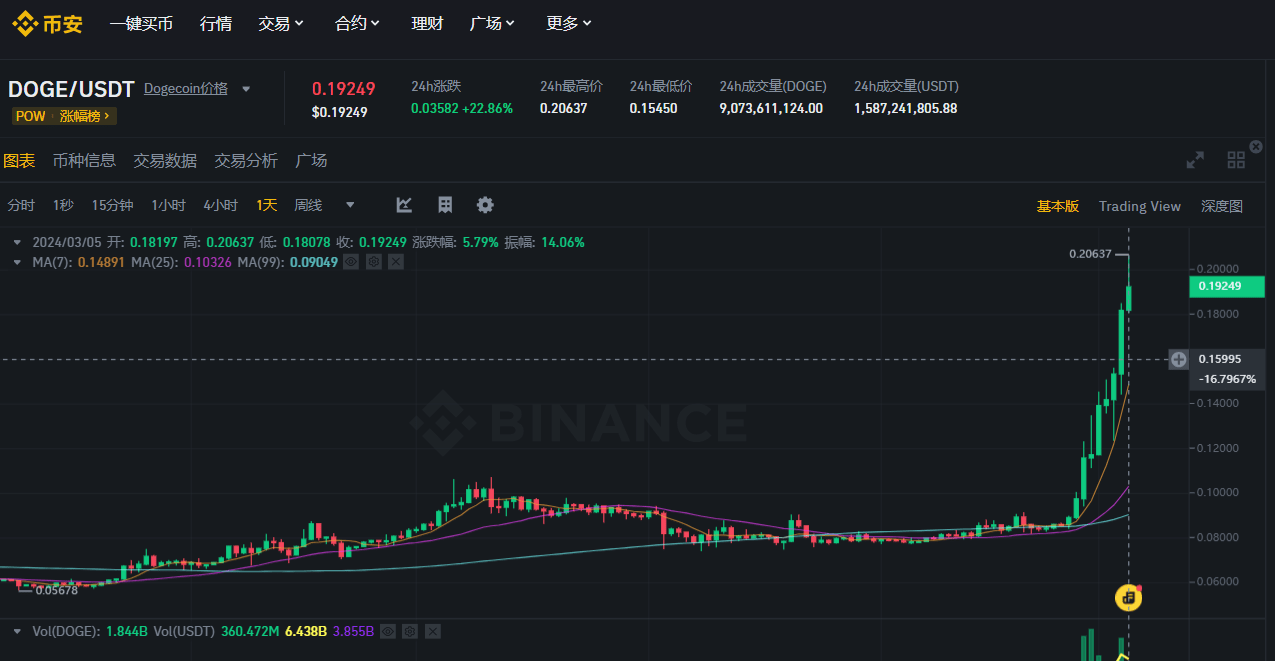This screenshot has height=661, width=1275.
Task: Expand the 广场 navigation menu
Action: click(492, 23)
